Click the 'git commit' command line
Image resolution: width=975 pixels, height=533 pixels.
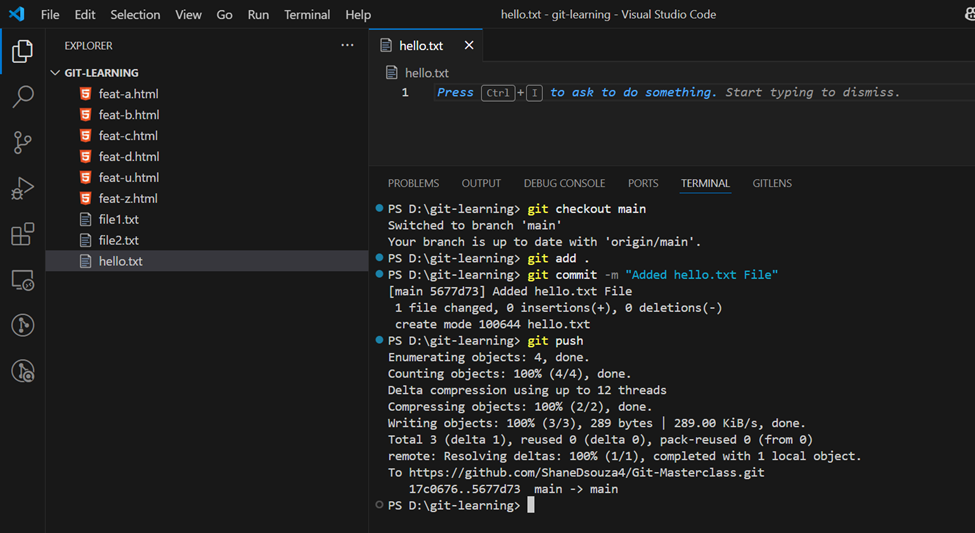(583, 275)
